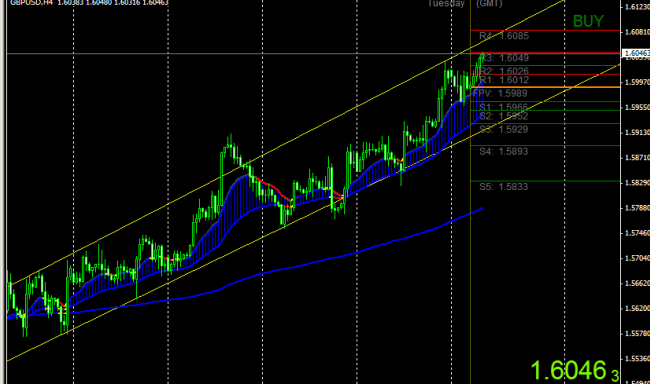The height and width of the screenshot is (384, 650).
Task: Select the lowest green S5 support line
Action: [x=546, y=181]
